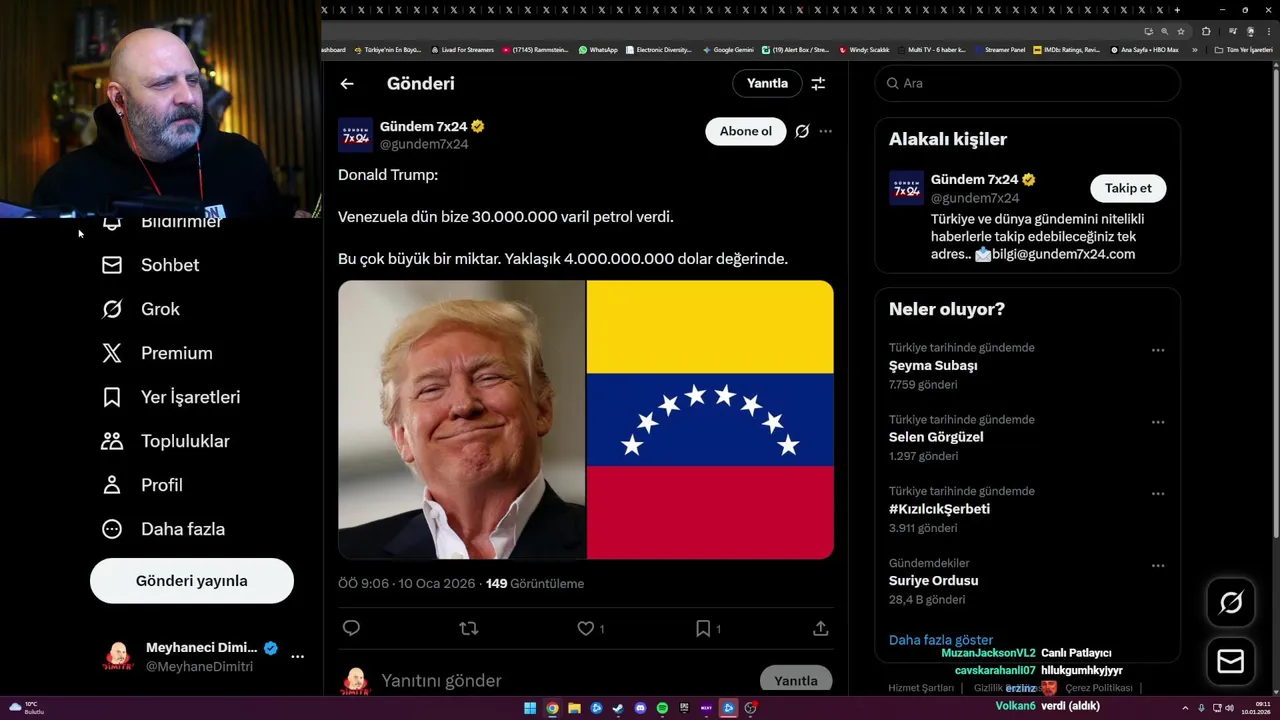The height and width of the screenshot is (720, 1280).
Task: Open Grok in the sidebar
Action: point(141,309)
